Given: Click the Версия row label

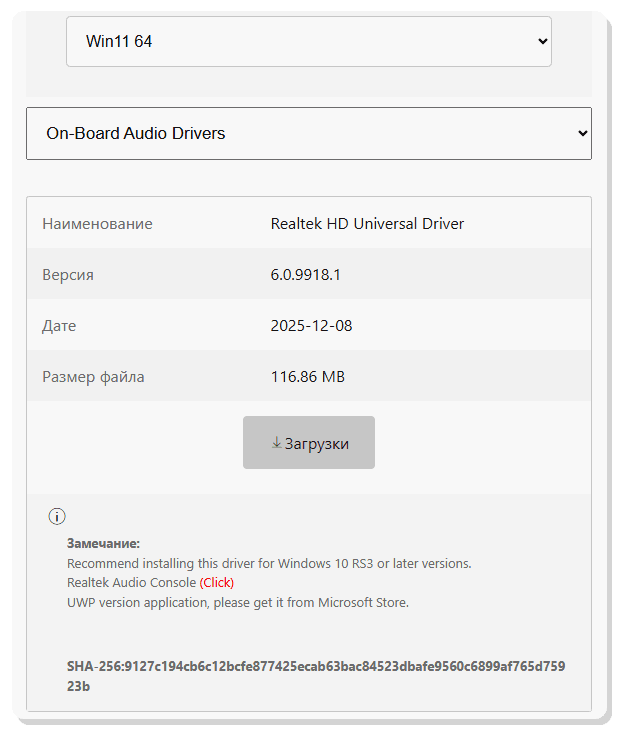Looking at the screenshot, I should click(68, 274).
